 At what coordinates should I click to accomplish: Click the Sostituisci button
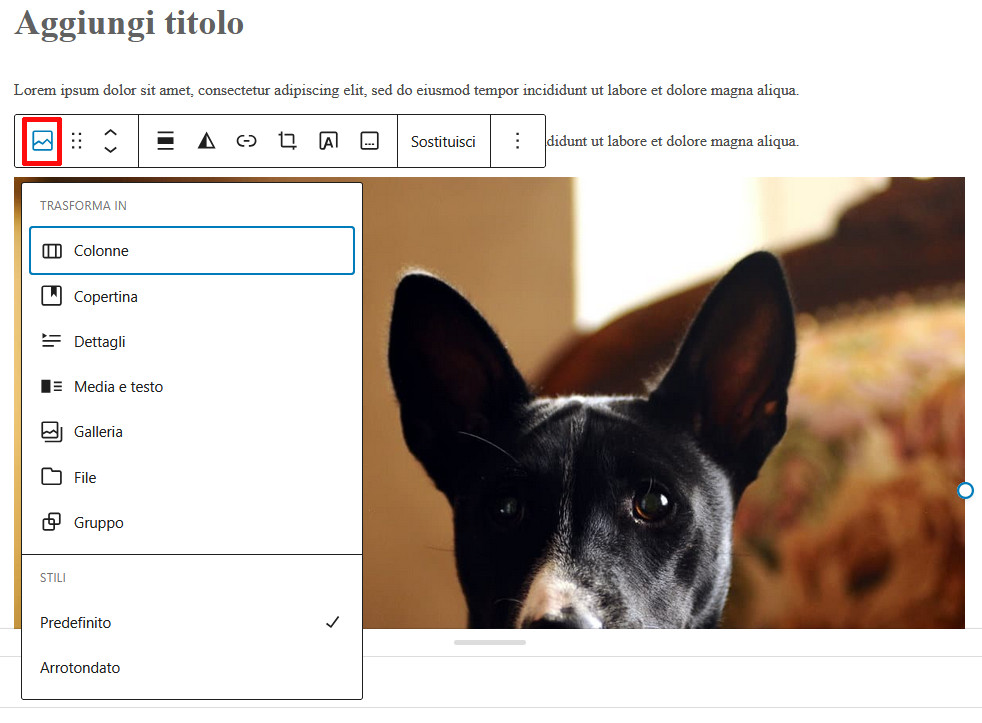(443, 142)
